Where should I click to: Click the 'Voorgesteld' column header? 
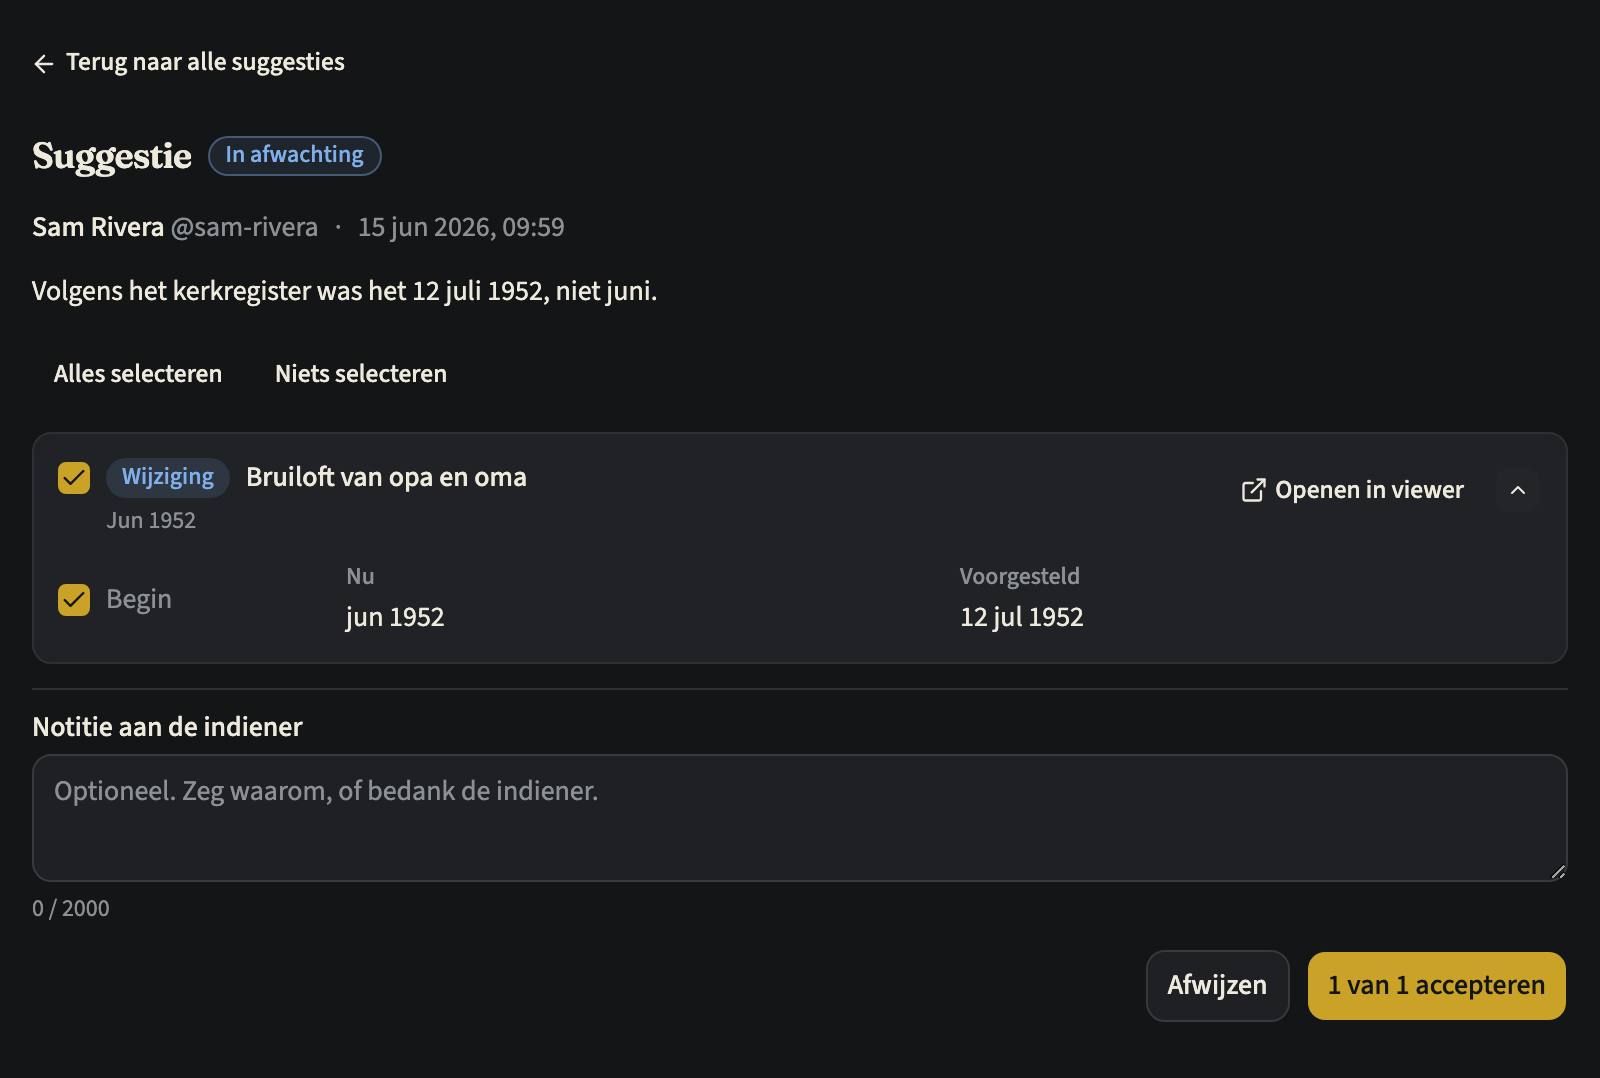click(x=1020, y=577)
